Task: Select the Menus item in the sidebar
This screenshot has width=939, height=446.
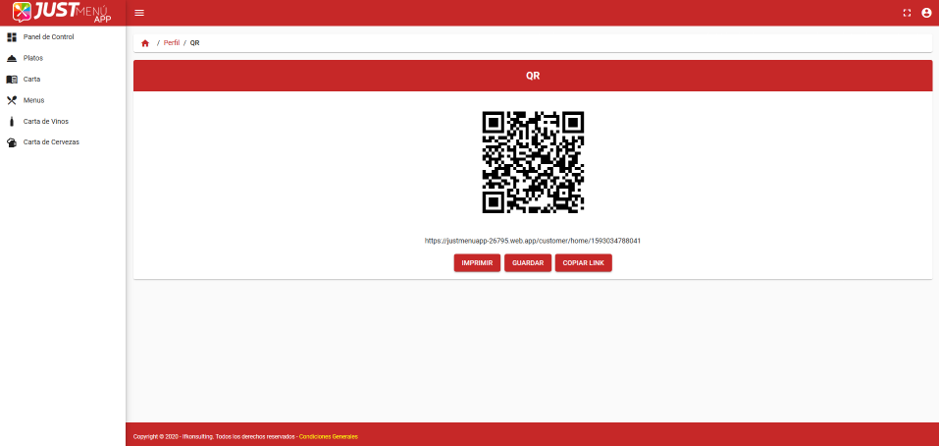Action: click(x=34, y=100)
